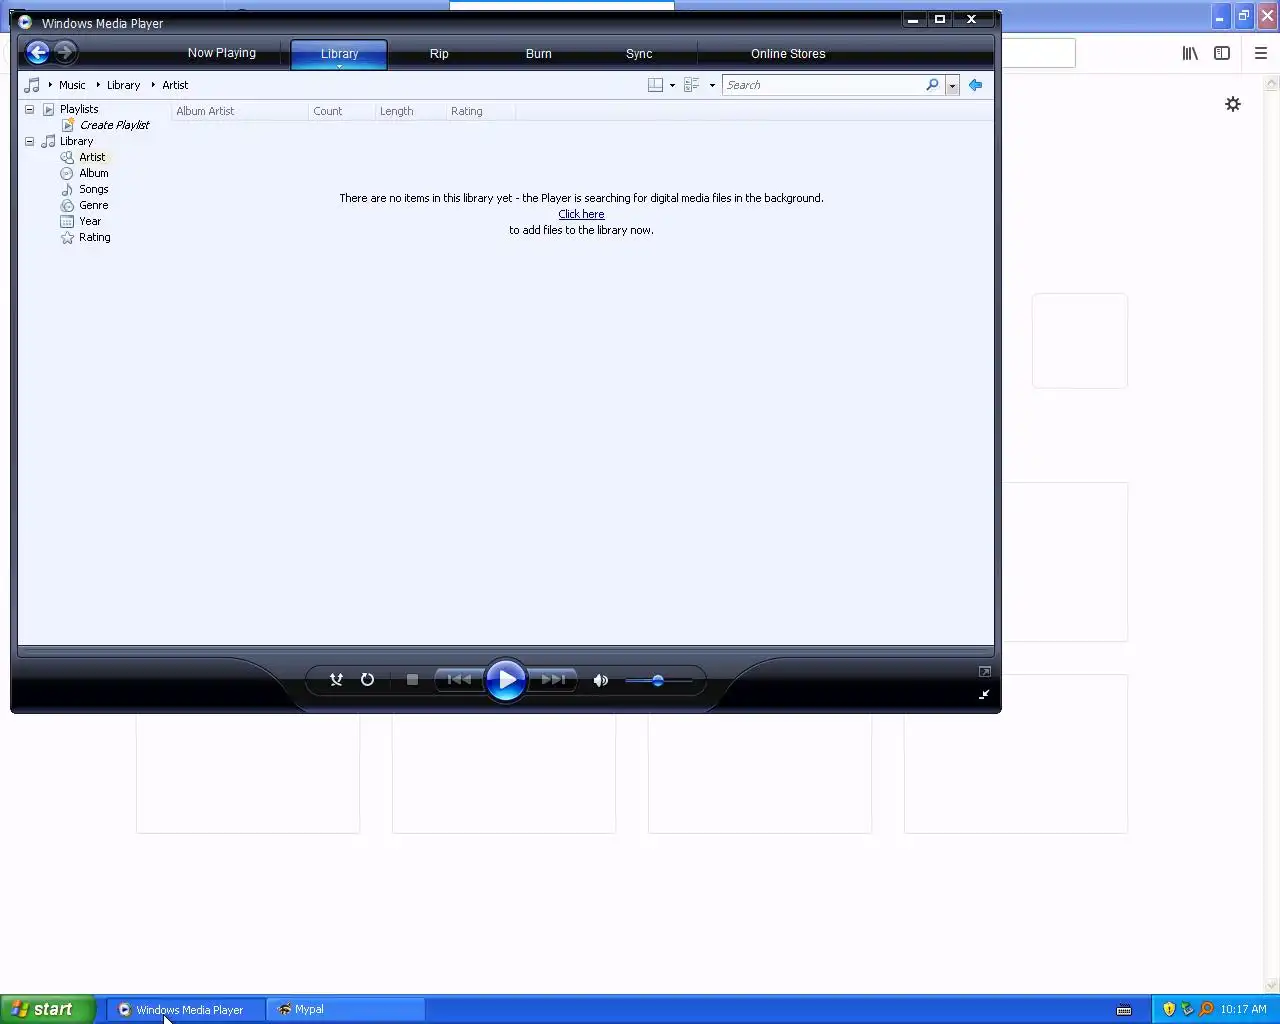Click the Stop button
The width and height of the screenshot is (1280, 1024).
coord(412,680)
